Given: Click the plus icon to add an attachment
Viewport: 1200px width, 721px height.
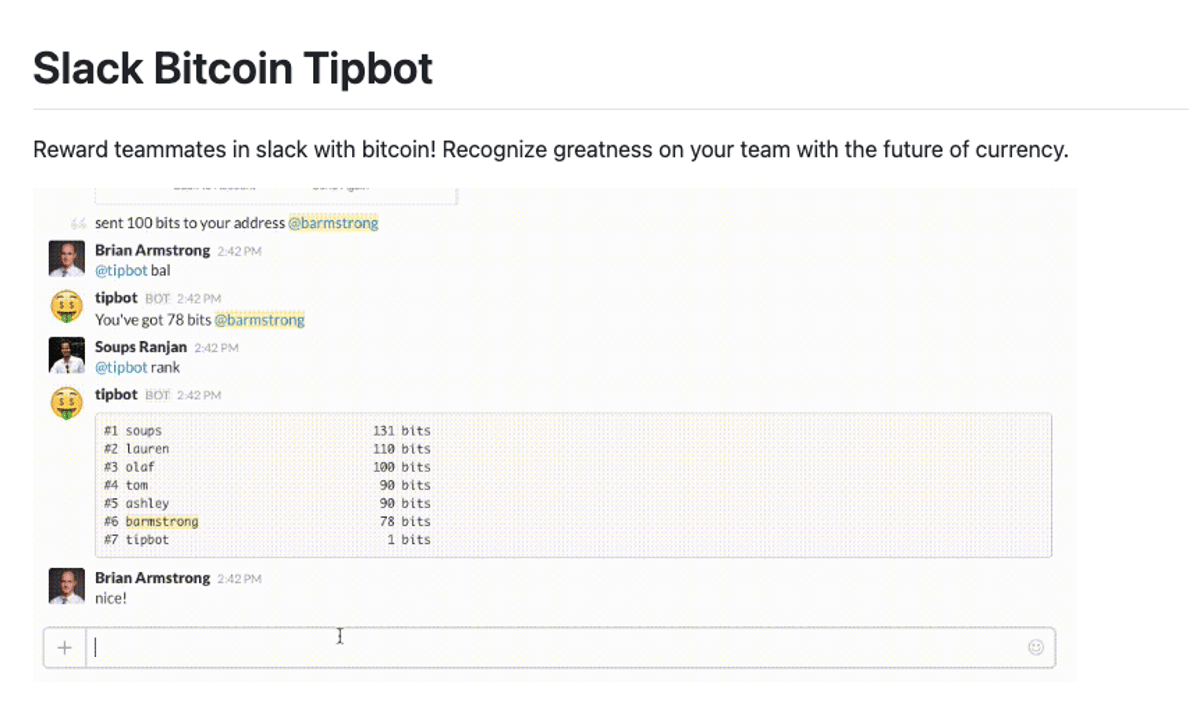Looking at the screenshot, I should click(64, 647).
